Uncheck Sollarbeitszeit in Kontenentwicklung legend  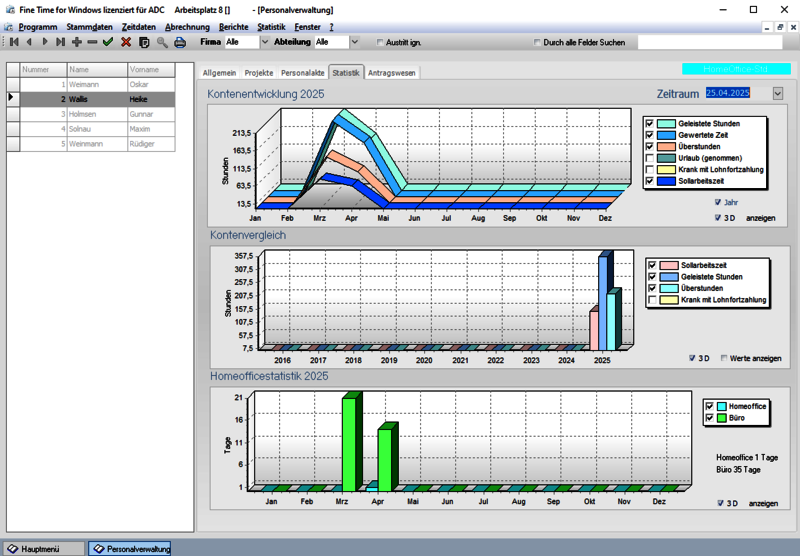click(649, 181)
